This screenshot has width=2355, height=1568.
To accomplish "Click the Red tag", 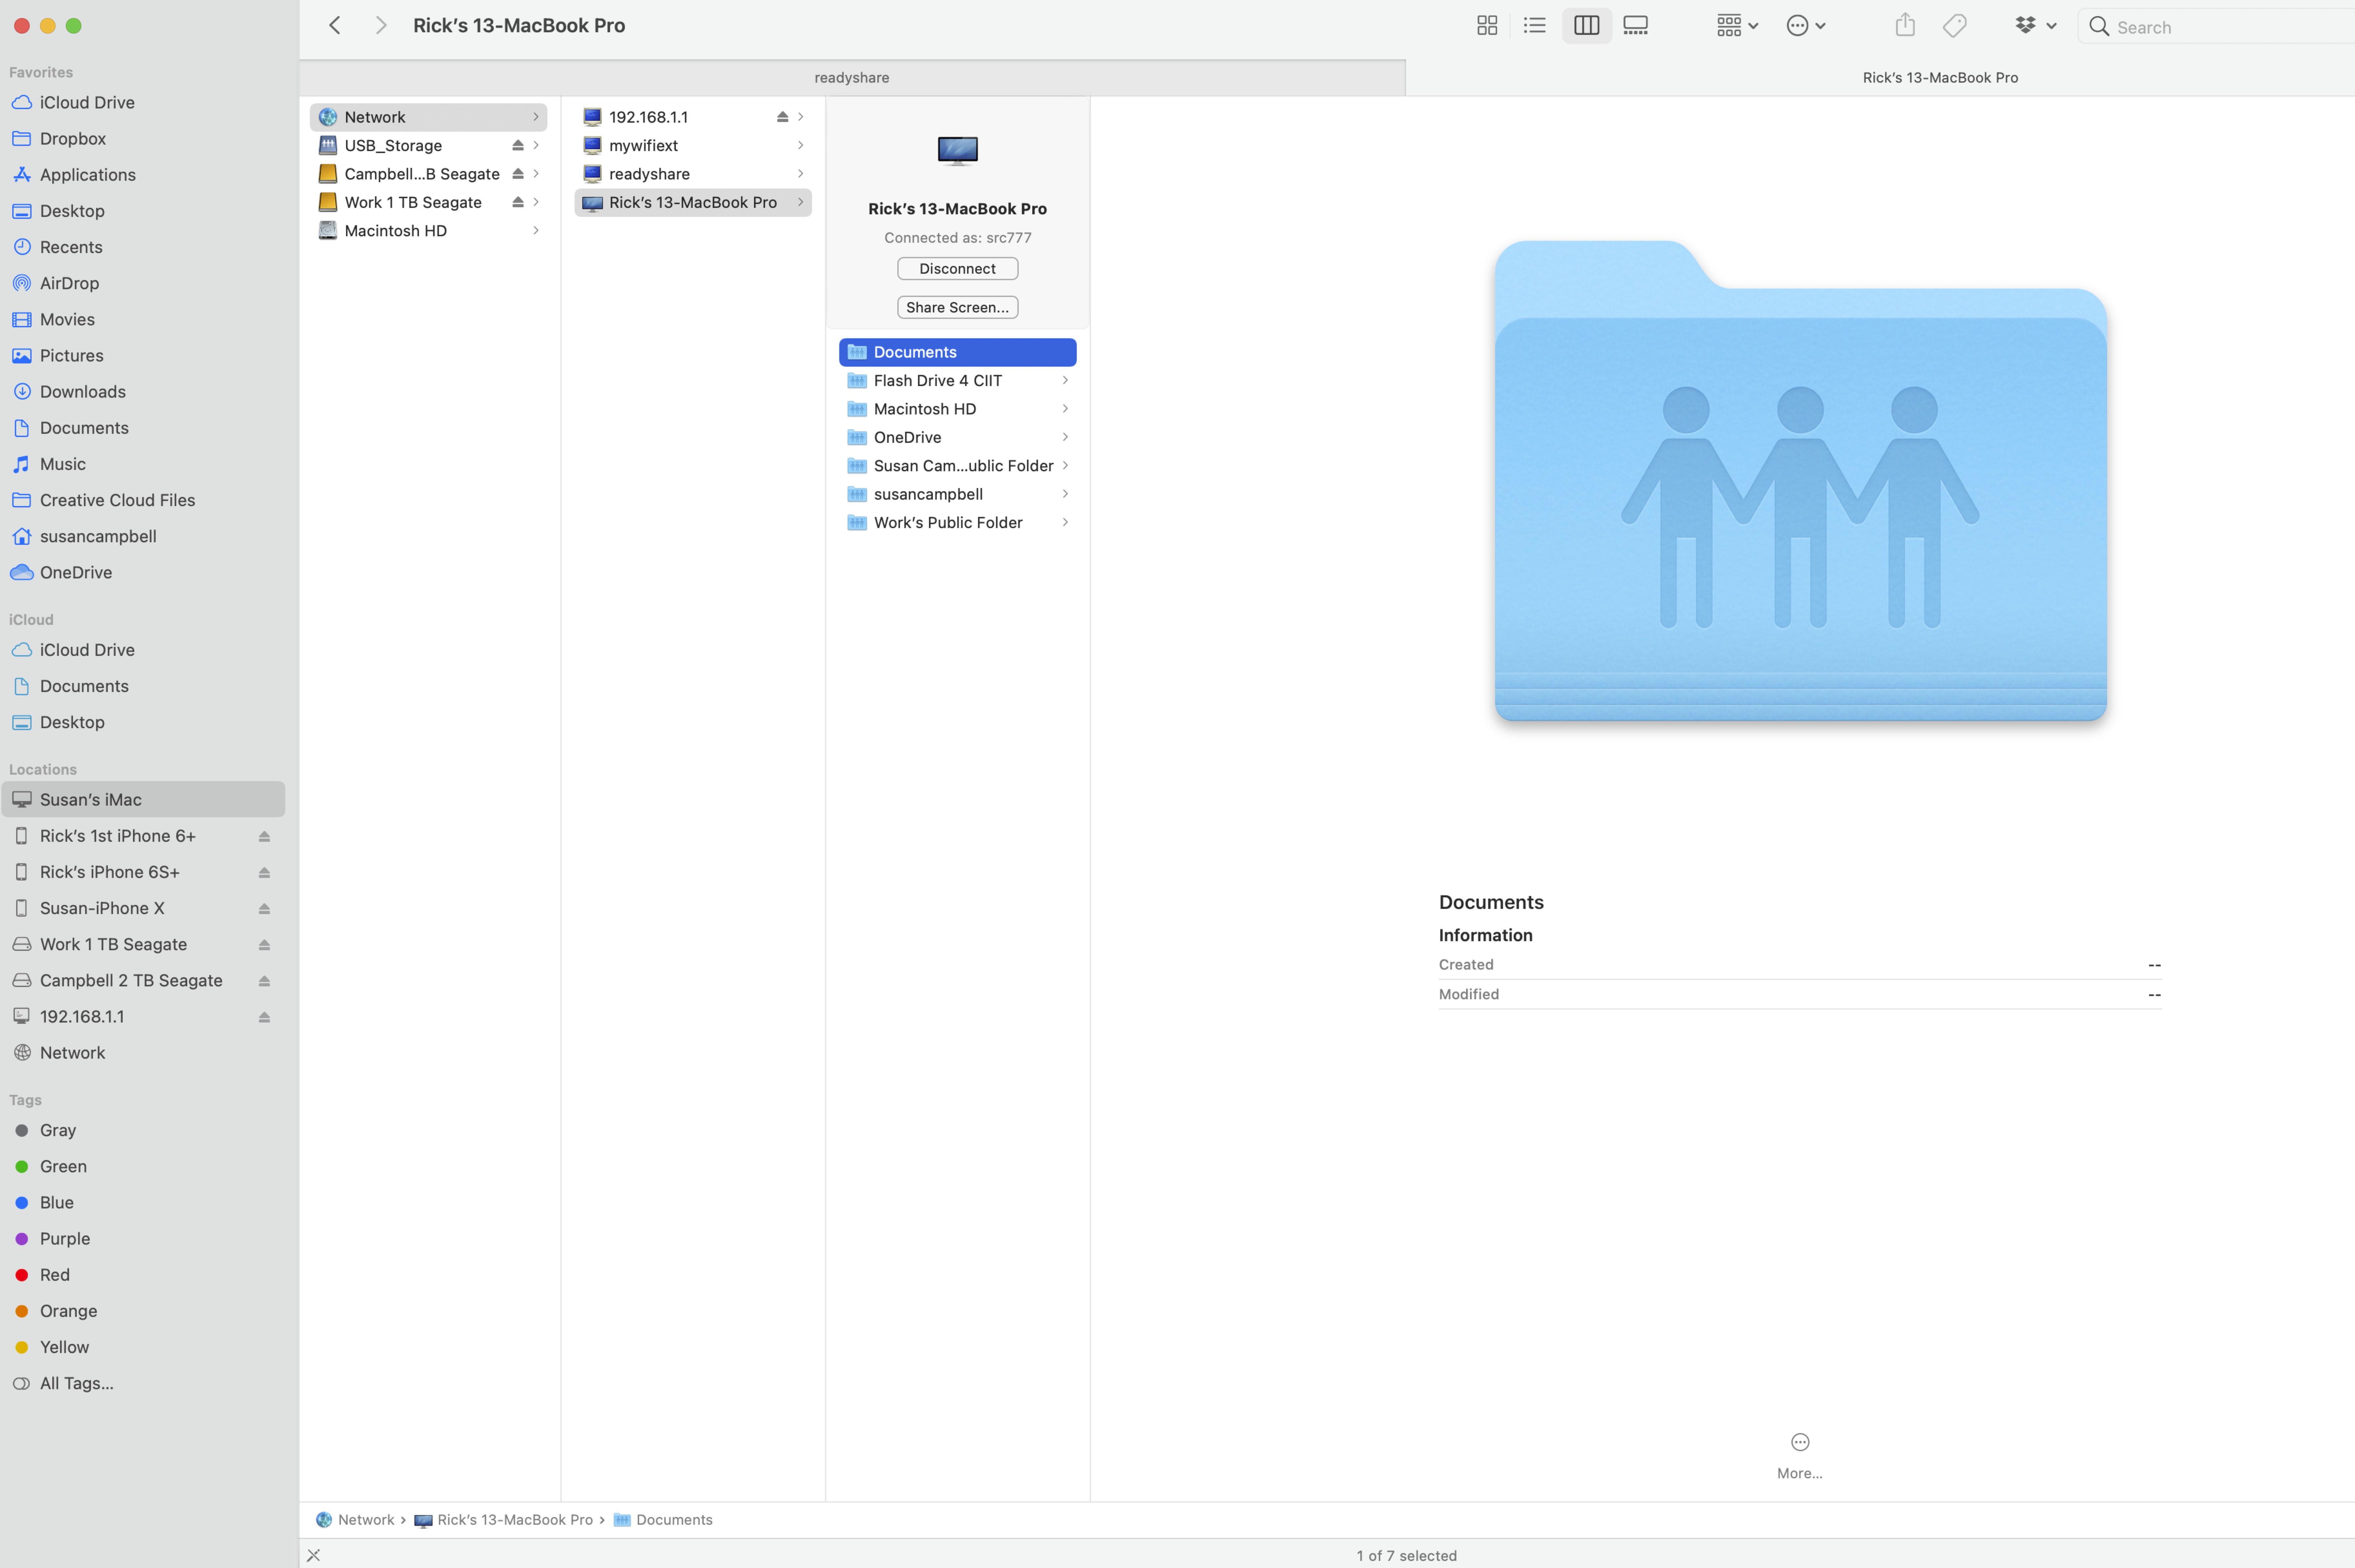I will pos(55,1275).
